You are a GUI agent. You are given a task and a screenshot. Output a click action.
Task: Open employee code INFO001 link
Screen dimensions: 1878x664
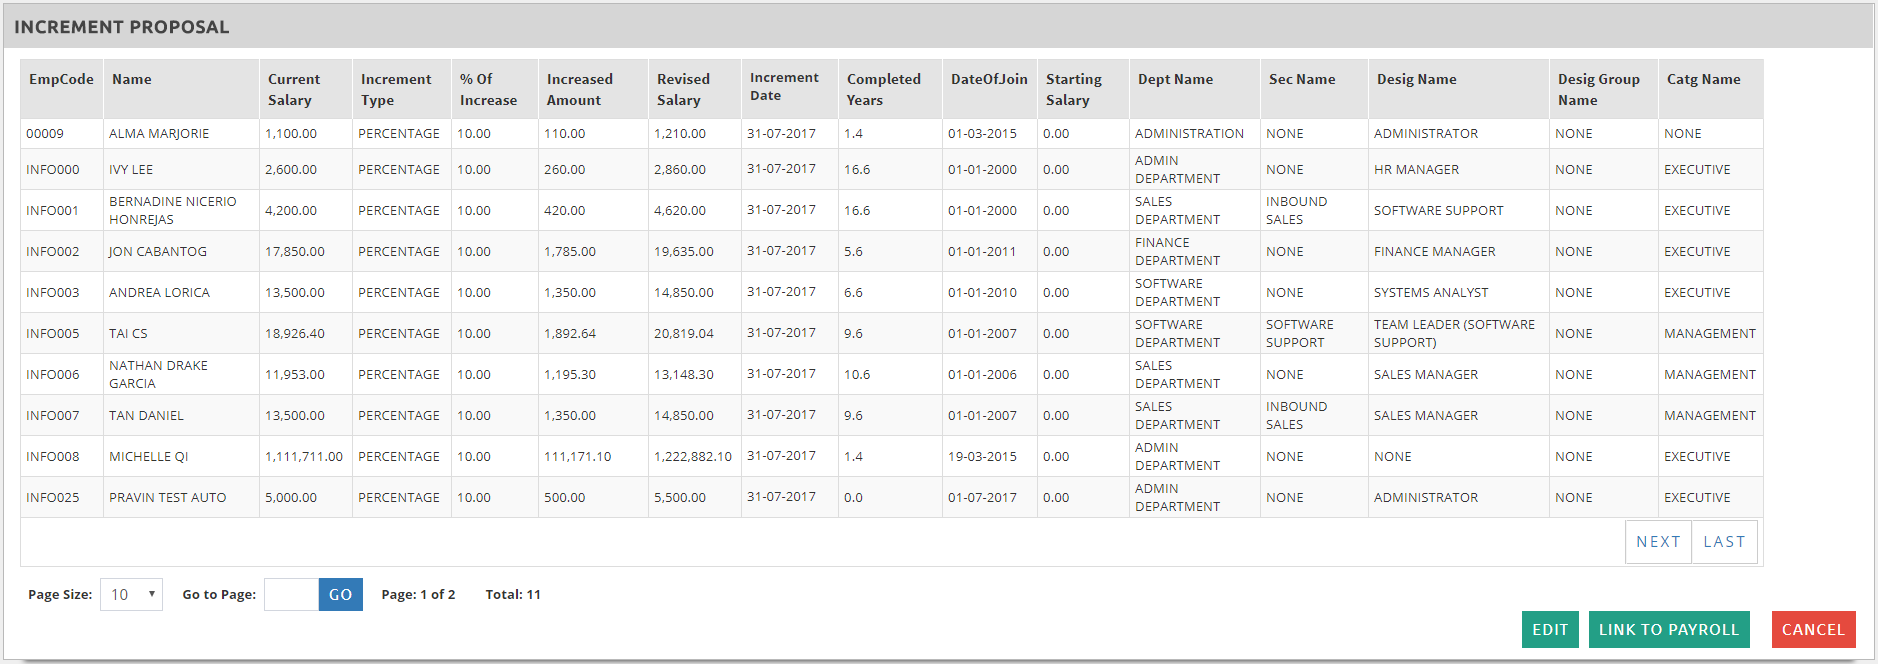[x=52, y=211]
